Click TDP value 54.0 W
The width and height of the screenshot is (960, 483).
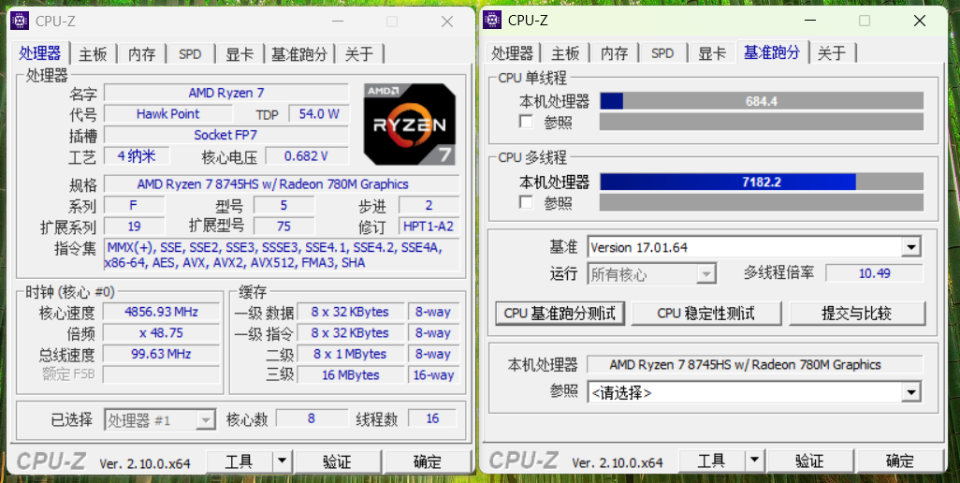[319, 114]
